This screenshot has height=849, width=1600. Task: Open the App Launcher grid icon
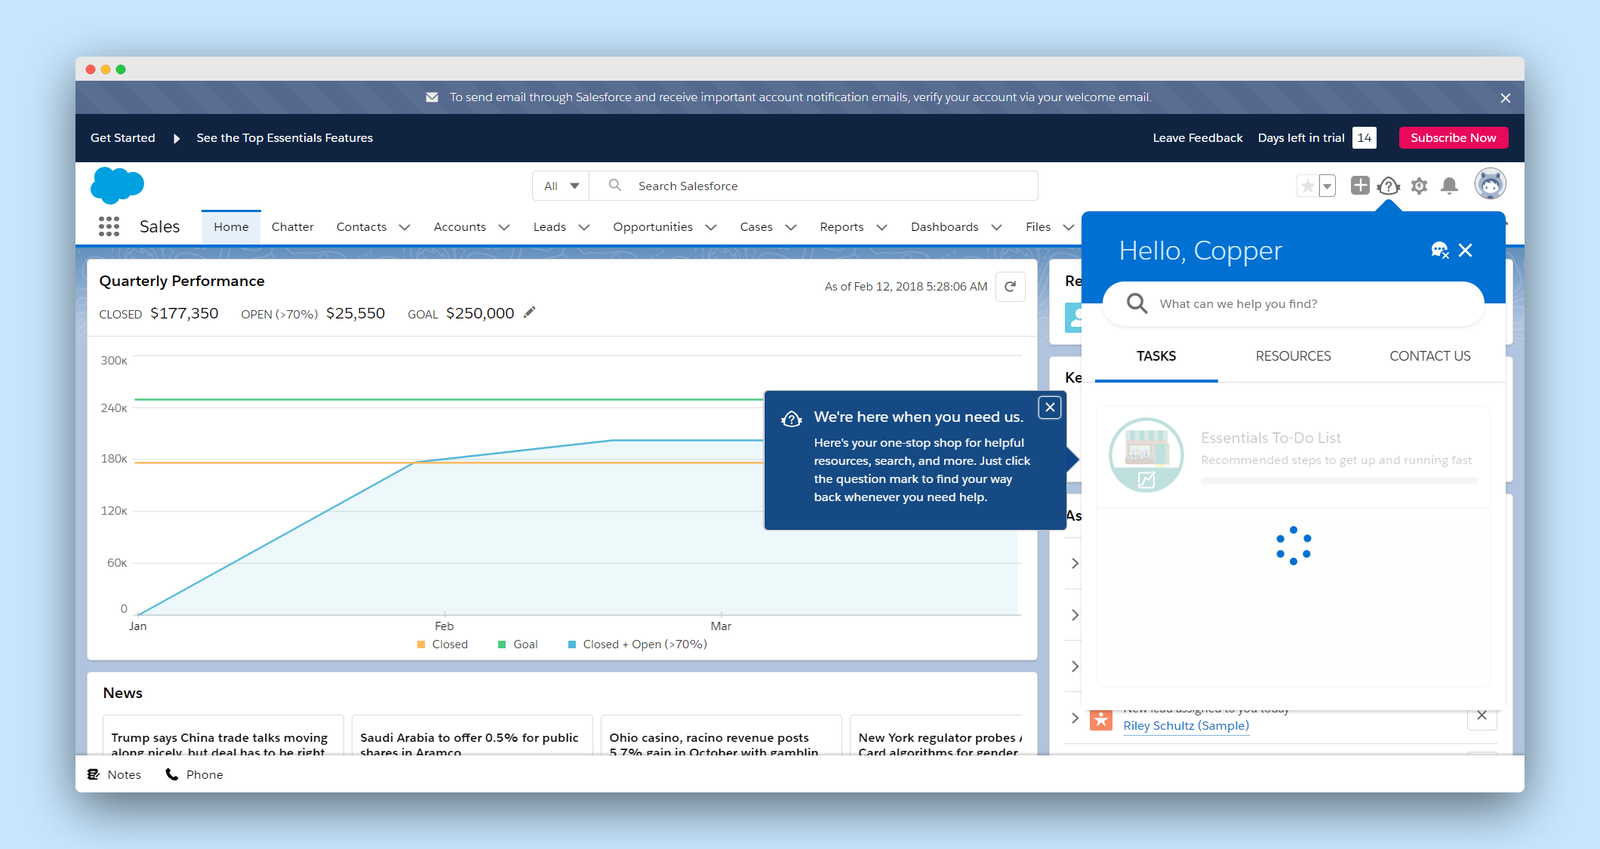[109, 227]
